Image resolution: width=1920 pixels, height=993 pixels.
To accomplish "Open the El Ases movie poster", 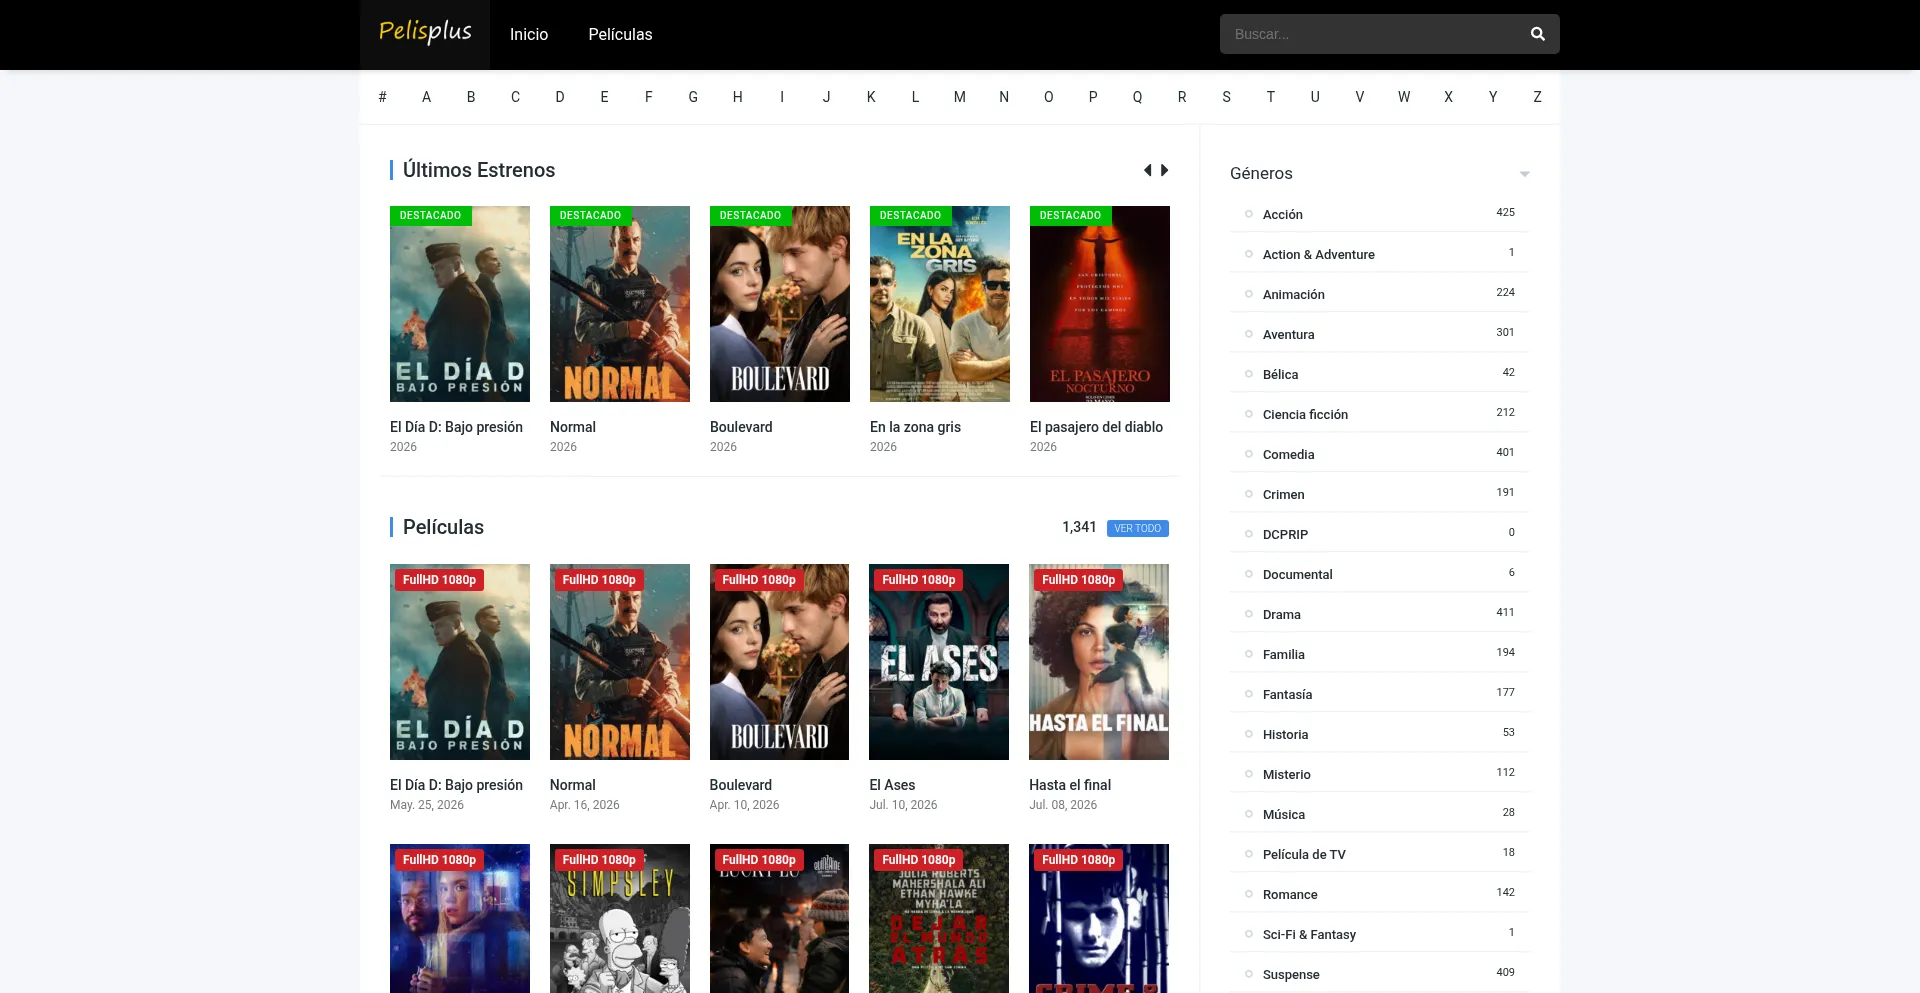I will click(x=939, y=662).
